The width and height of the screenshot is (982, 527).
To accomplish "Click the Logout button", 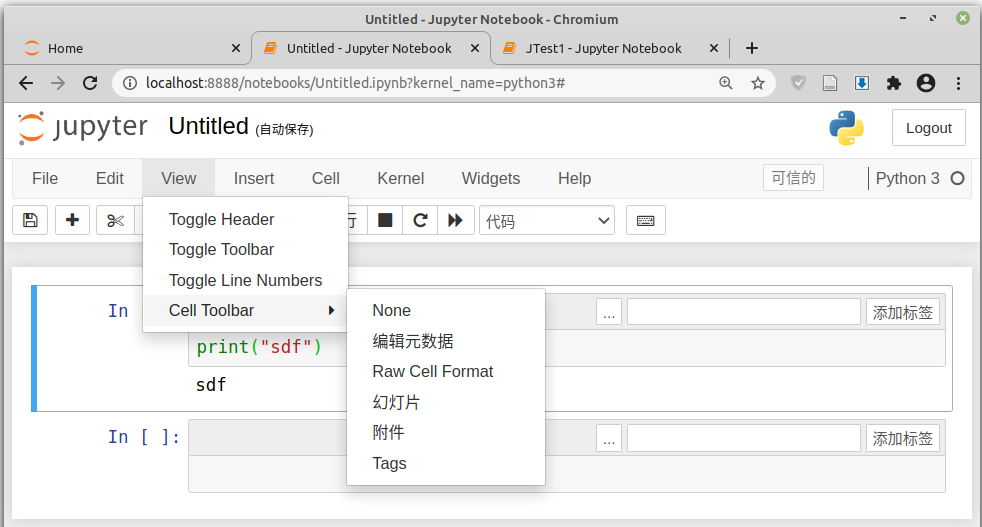I will [x=929, y=128].
